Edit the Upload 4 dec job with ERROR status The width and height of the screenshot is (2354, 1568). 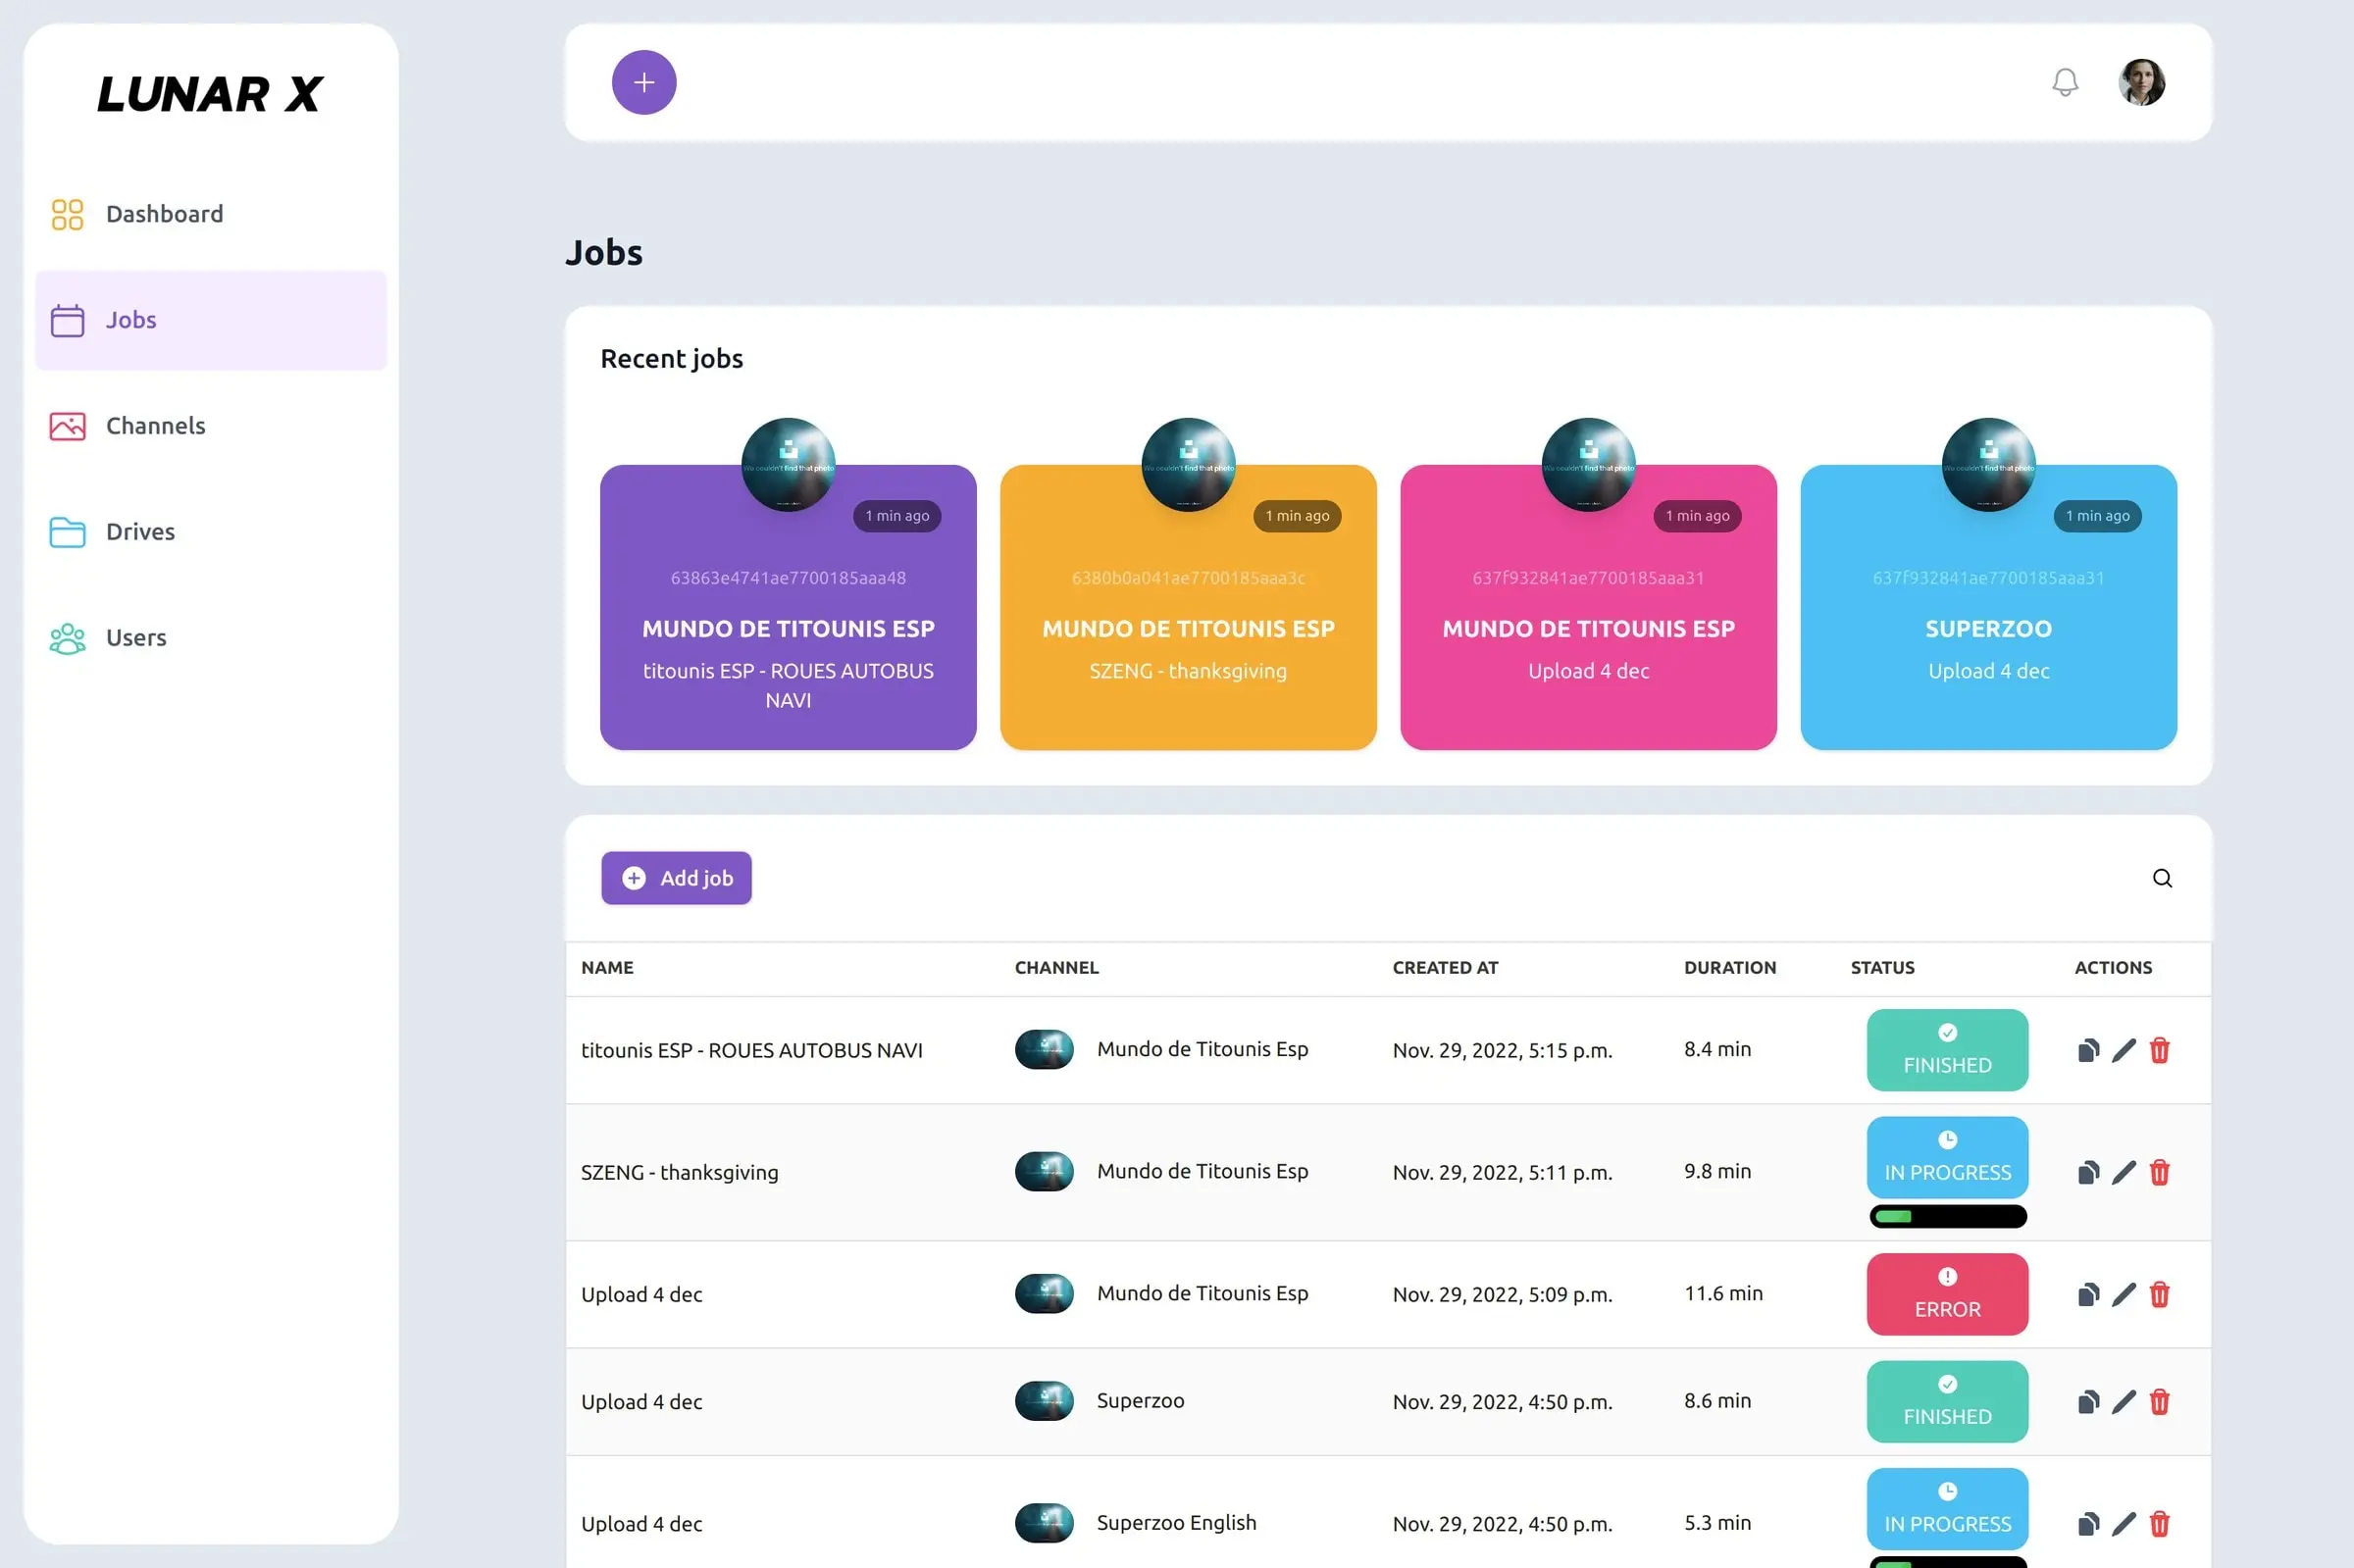[2124, 1294]
